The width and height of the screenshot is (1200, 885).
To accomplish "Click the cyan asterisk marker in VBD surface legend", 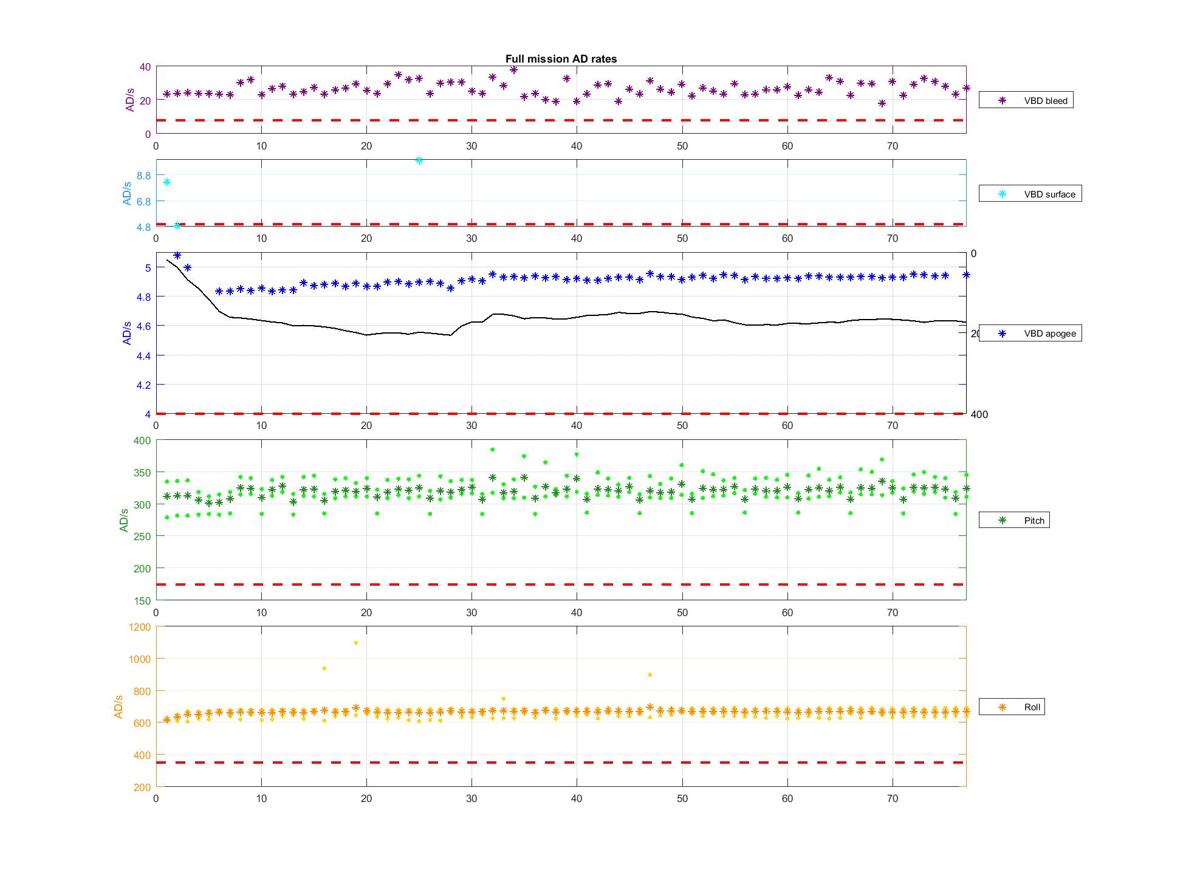I will pyautogui.click(x=1001, y=194).
